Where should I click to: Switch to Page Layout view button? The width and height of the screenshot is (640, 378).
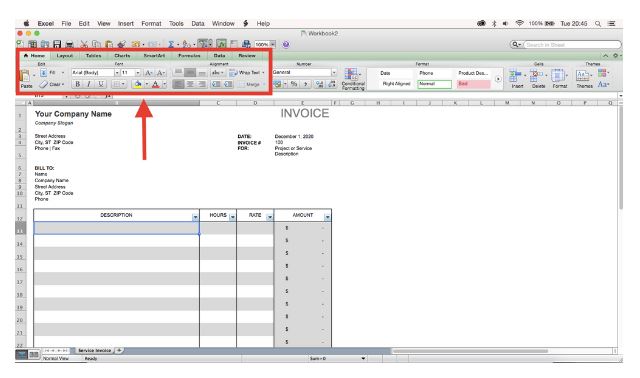point(34,355)
